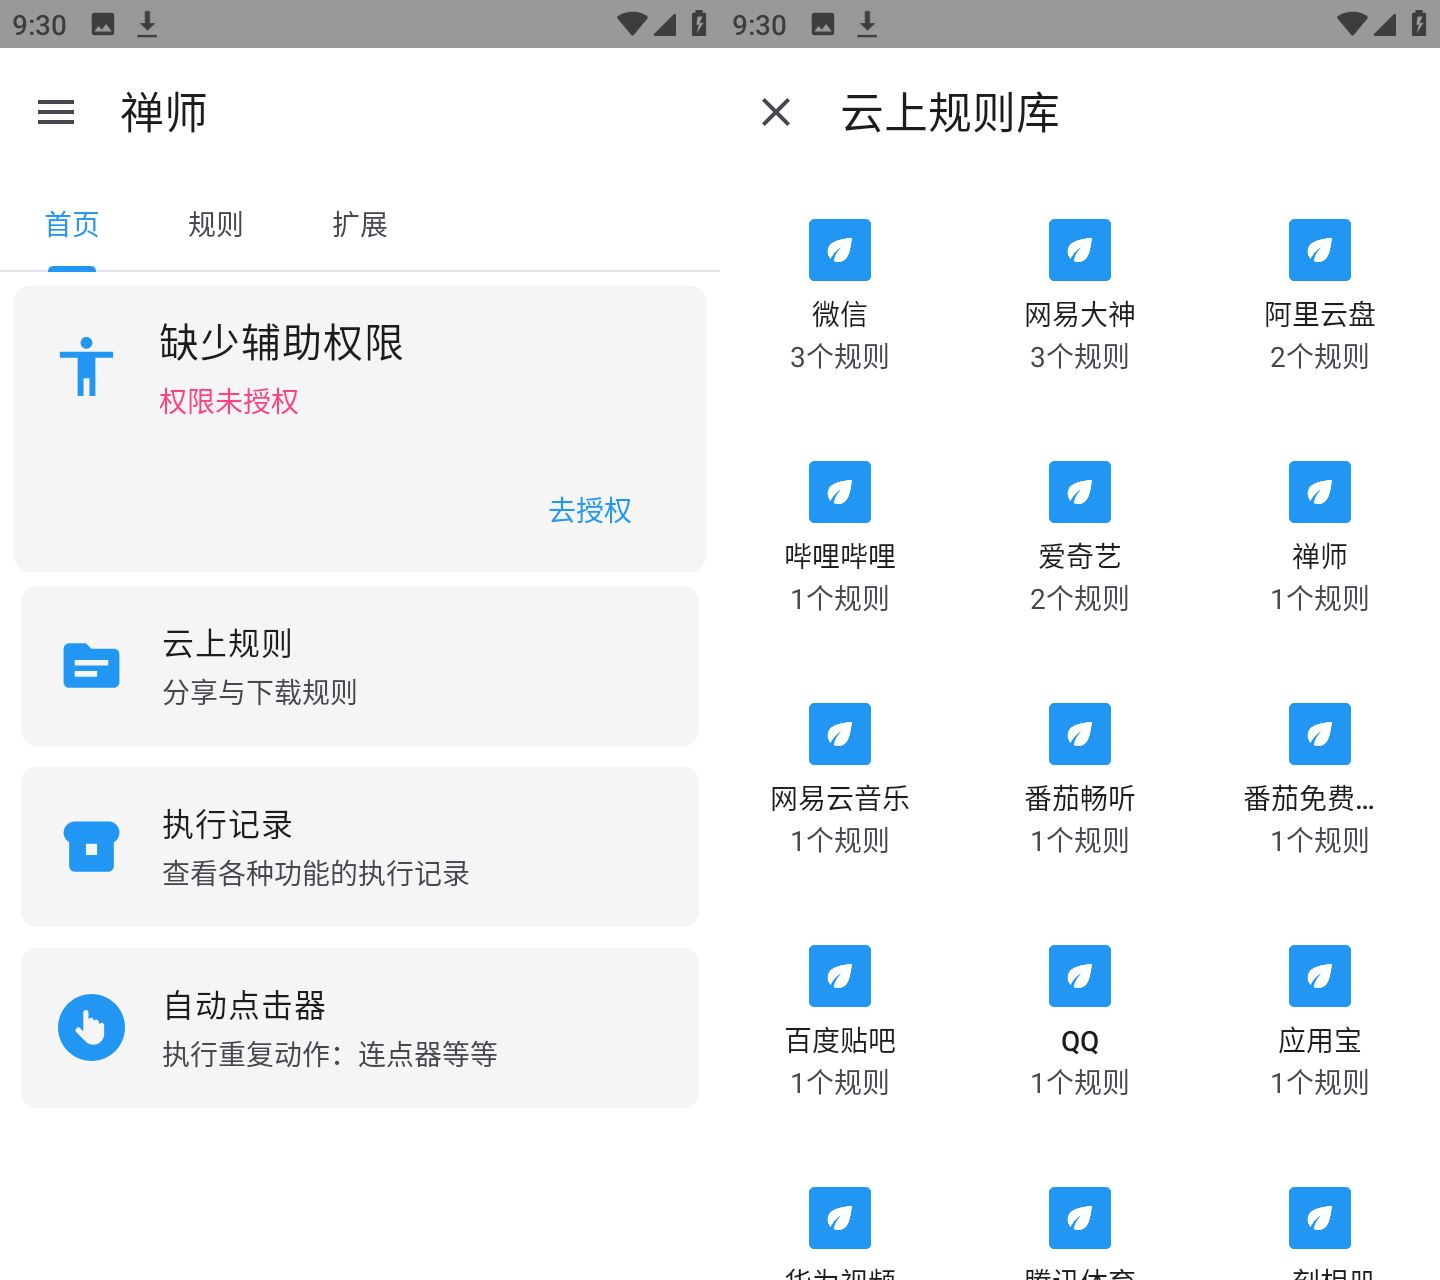Choose the 哔哩哔哩 rule icon
This screenshot has width=1440, height=1280.
point(840,492)
